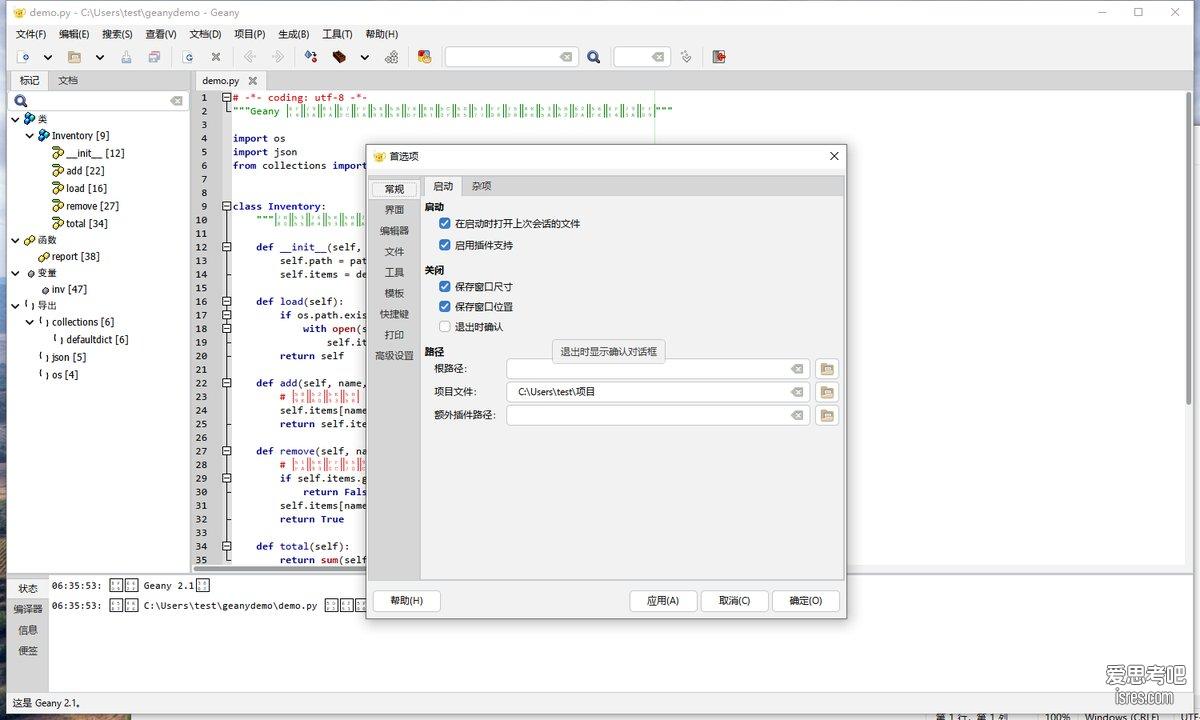Collapse the 变量 tree node
The width and height of the screenshot is (1200, 720).
point(16,273)
